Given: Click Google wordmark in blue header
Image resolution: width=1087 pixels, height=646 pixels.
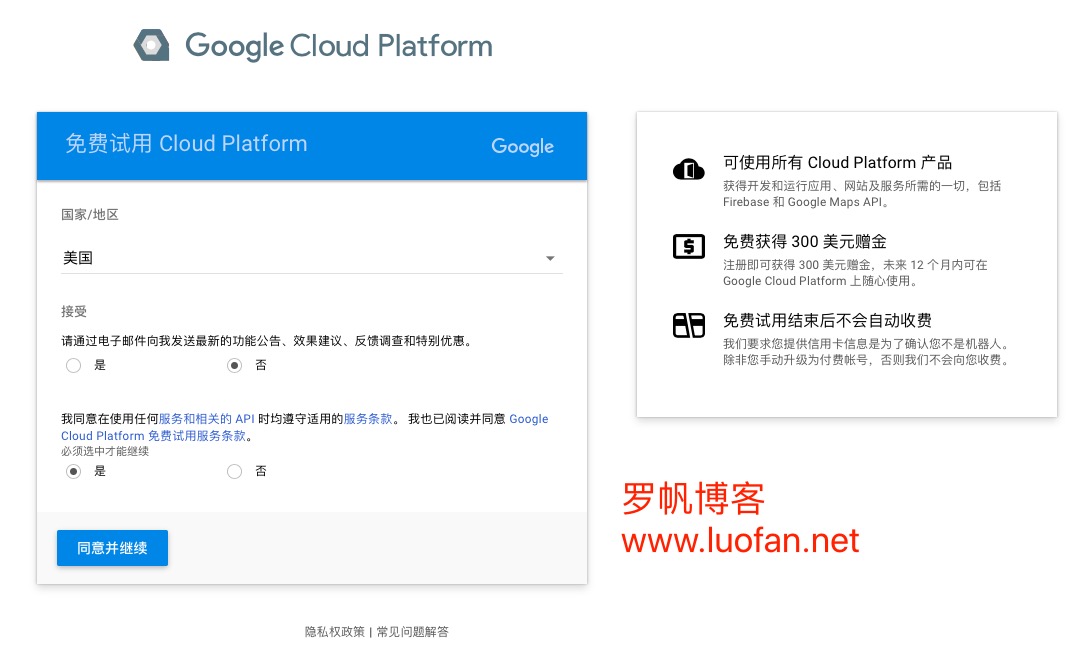Looking at the screenshot, I should pyautogui.click(x=523, y=146).
